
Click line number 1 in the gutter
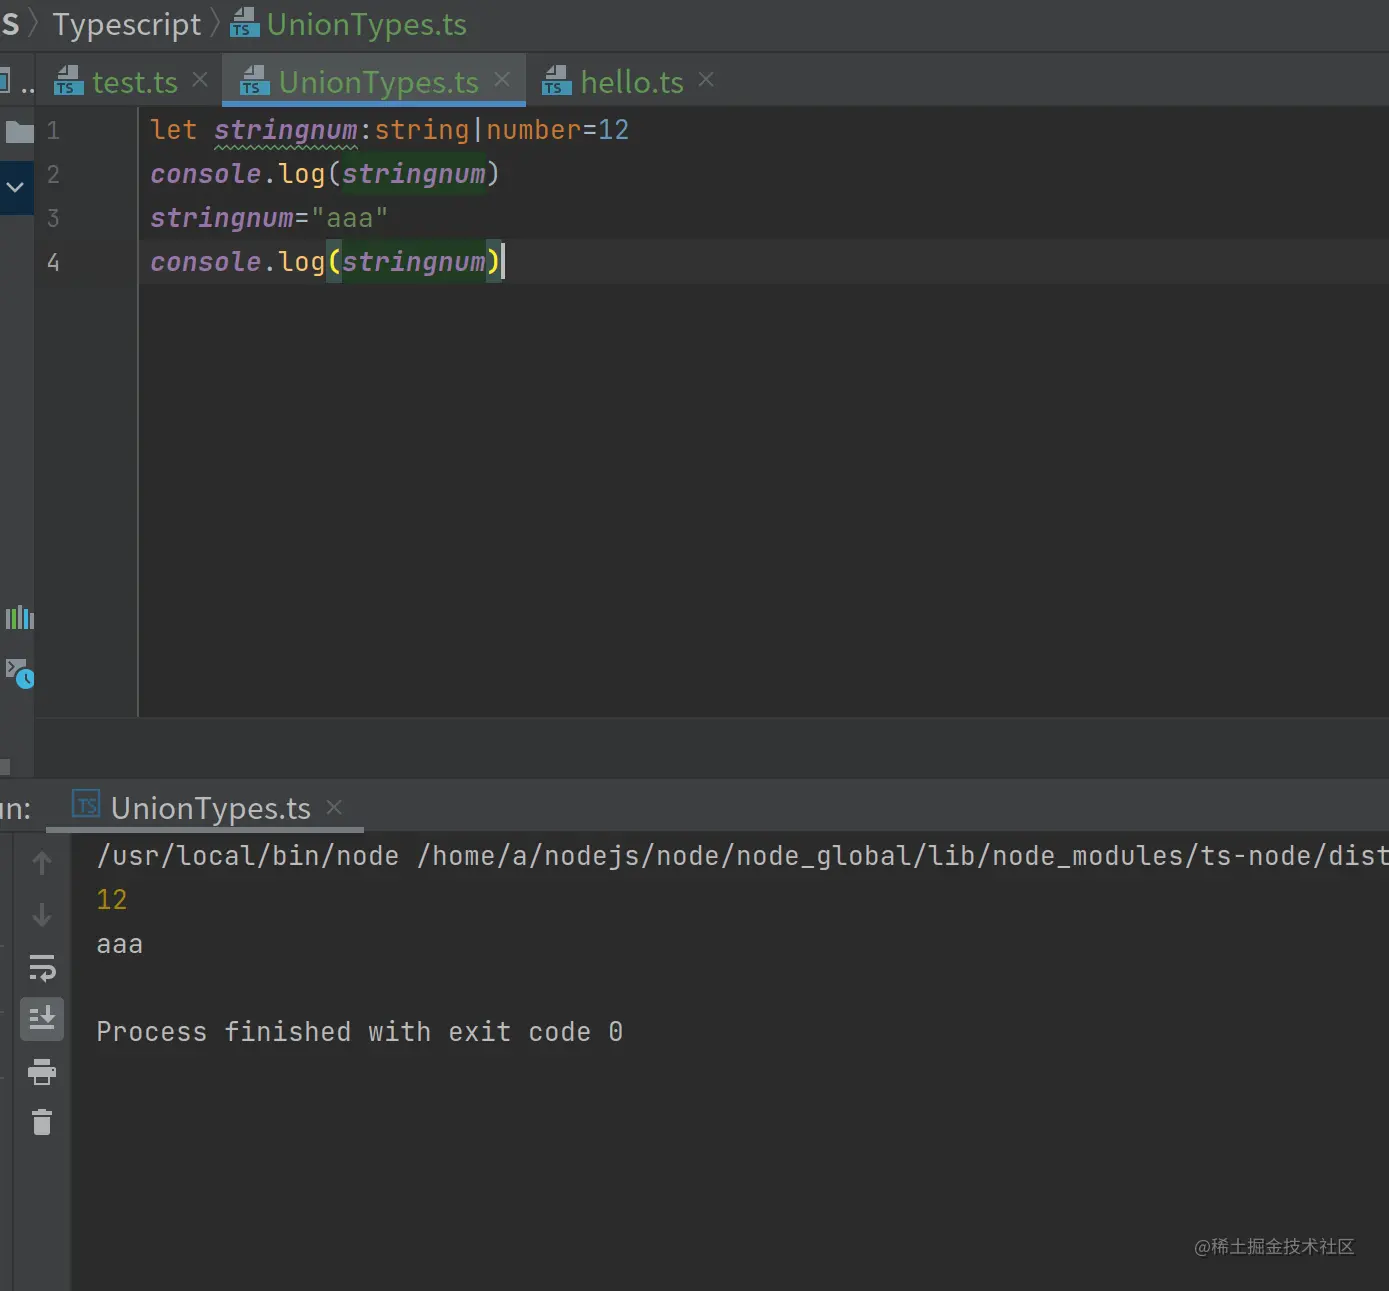pos(53,130)
